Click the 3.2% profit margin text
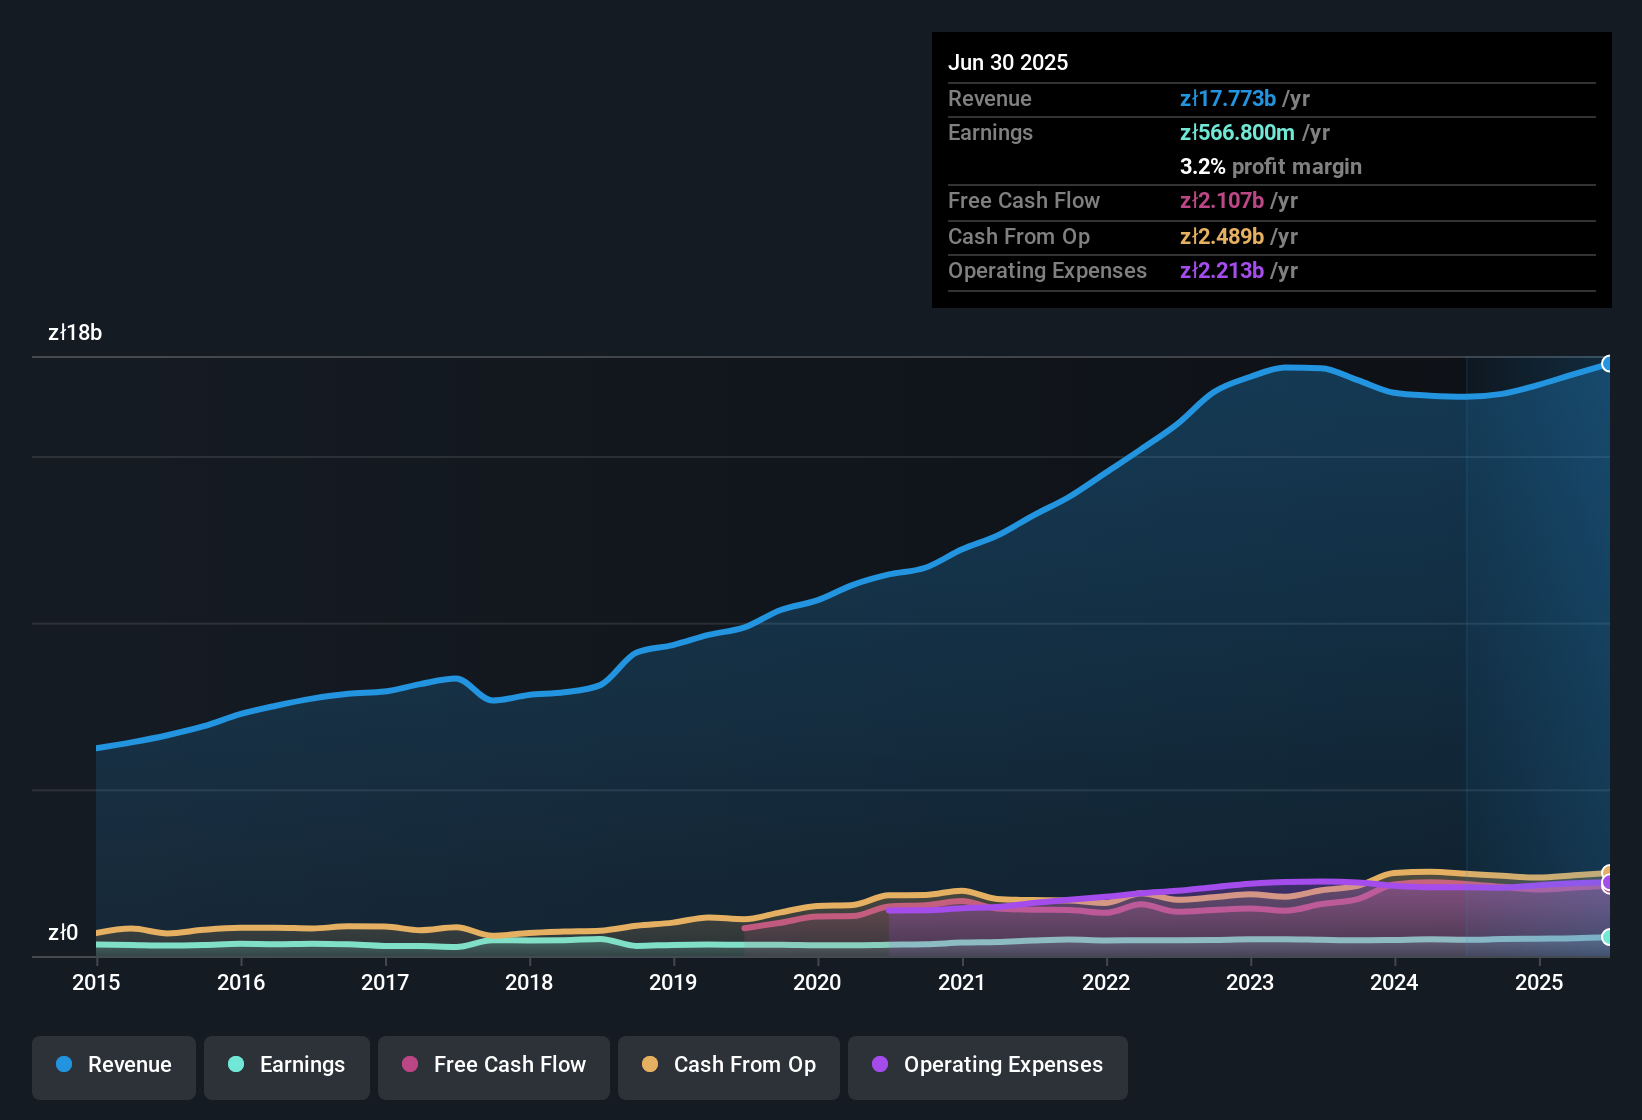 [1270, 167]
